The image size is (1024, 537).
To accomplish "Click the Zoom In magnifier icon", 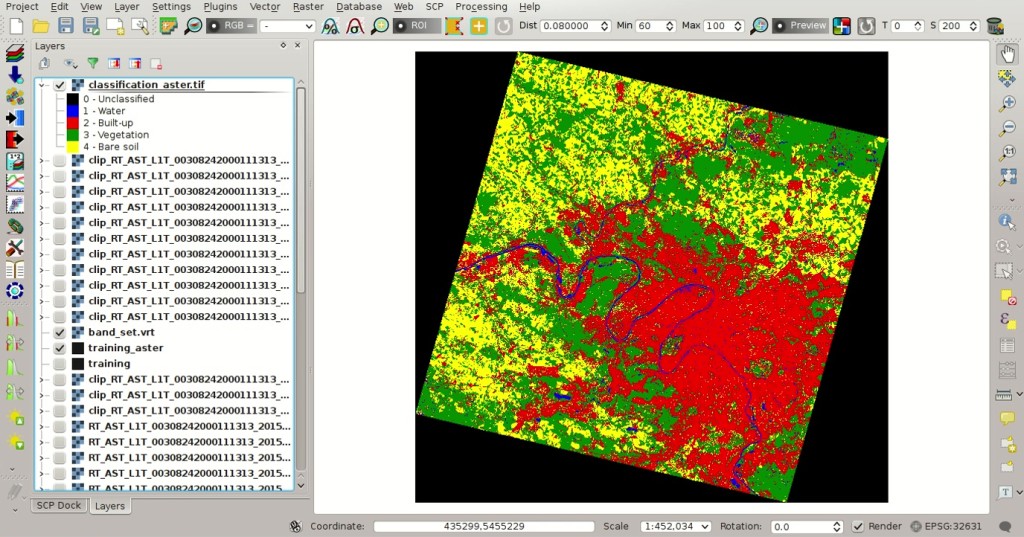I will coord(1008,103).
